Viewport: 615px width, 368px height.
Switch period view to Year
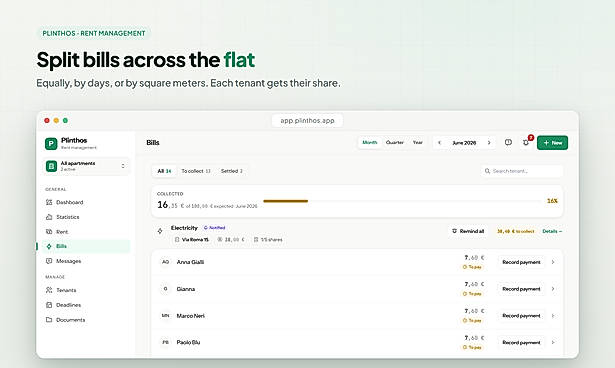click(x=417, y=142)
